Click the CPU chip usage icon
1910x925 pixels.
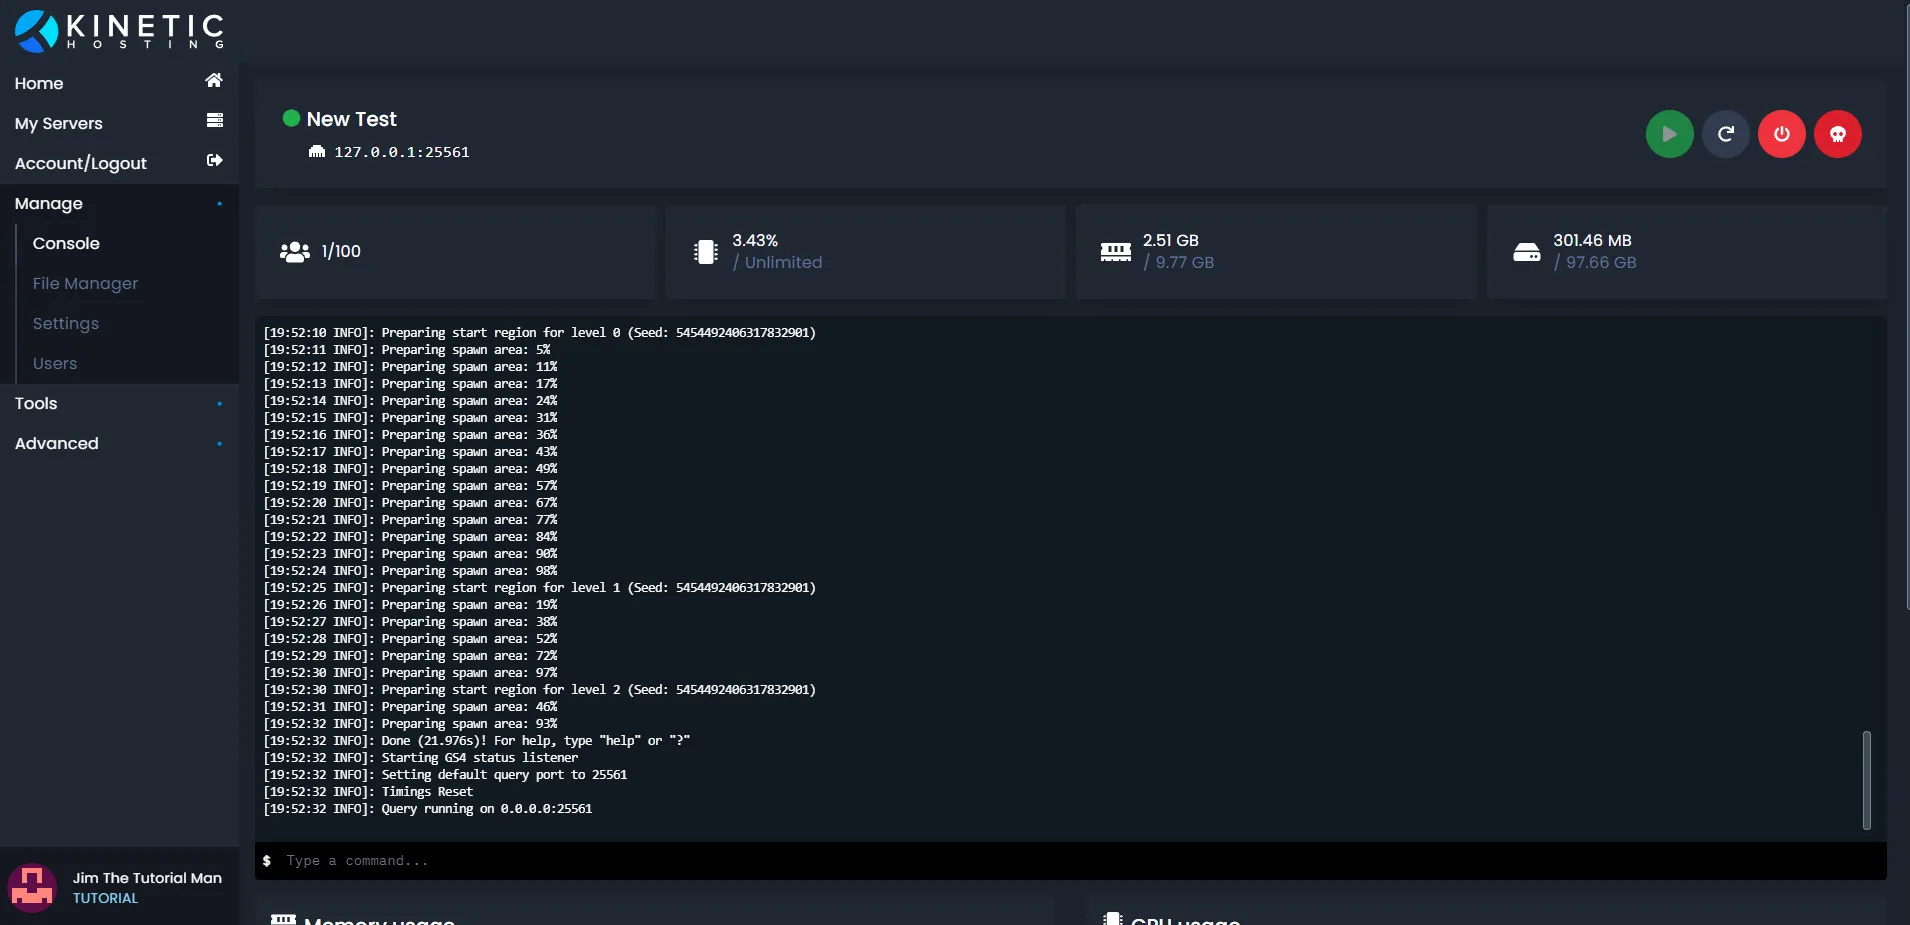(x=706, y=252)
